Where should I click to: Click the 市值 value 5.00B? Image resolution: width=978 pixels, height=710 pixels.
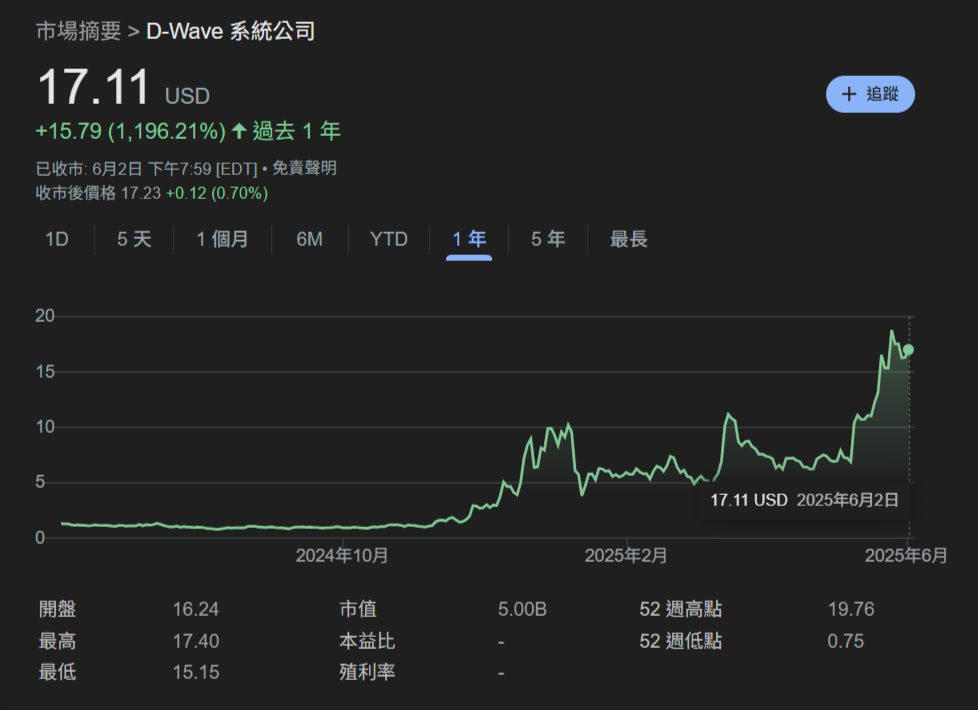click(x=522, y=609)
